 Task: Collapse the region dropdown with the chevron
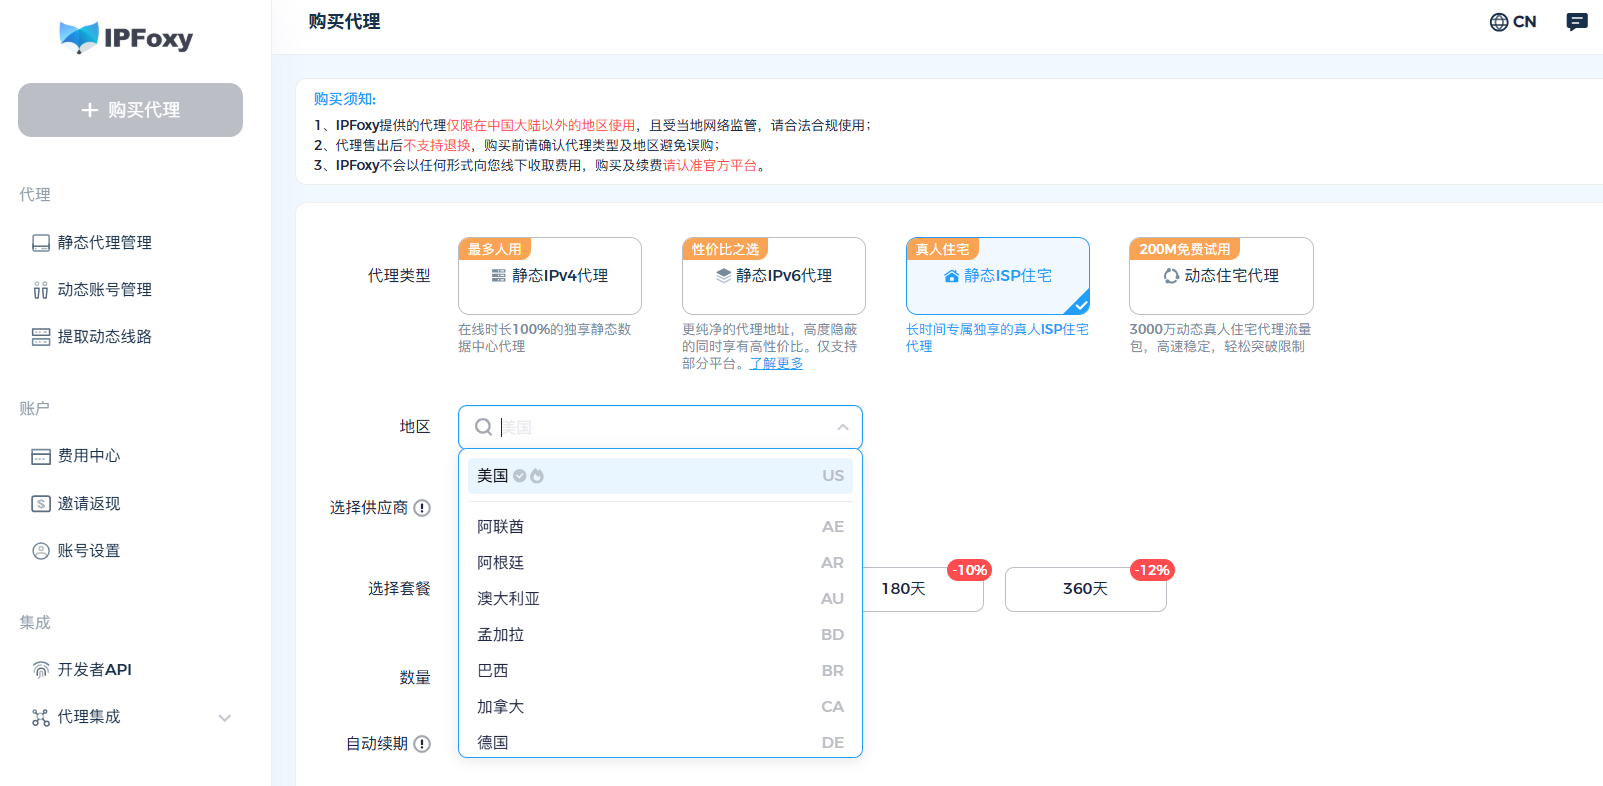842,427
